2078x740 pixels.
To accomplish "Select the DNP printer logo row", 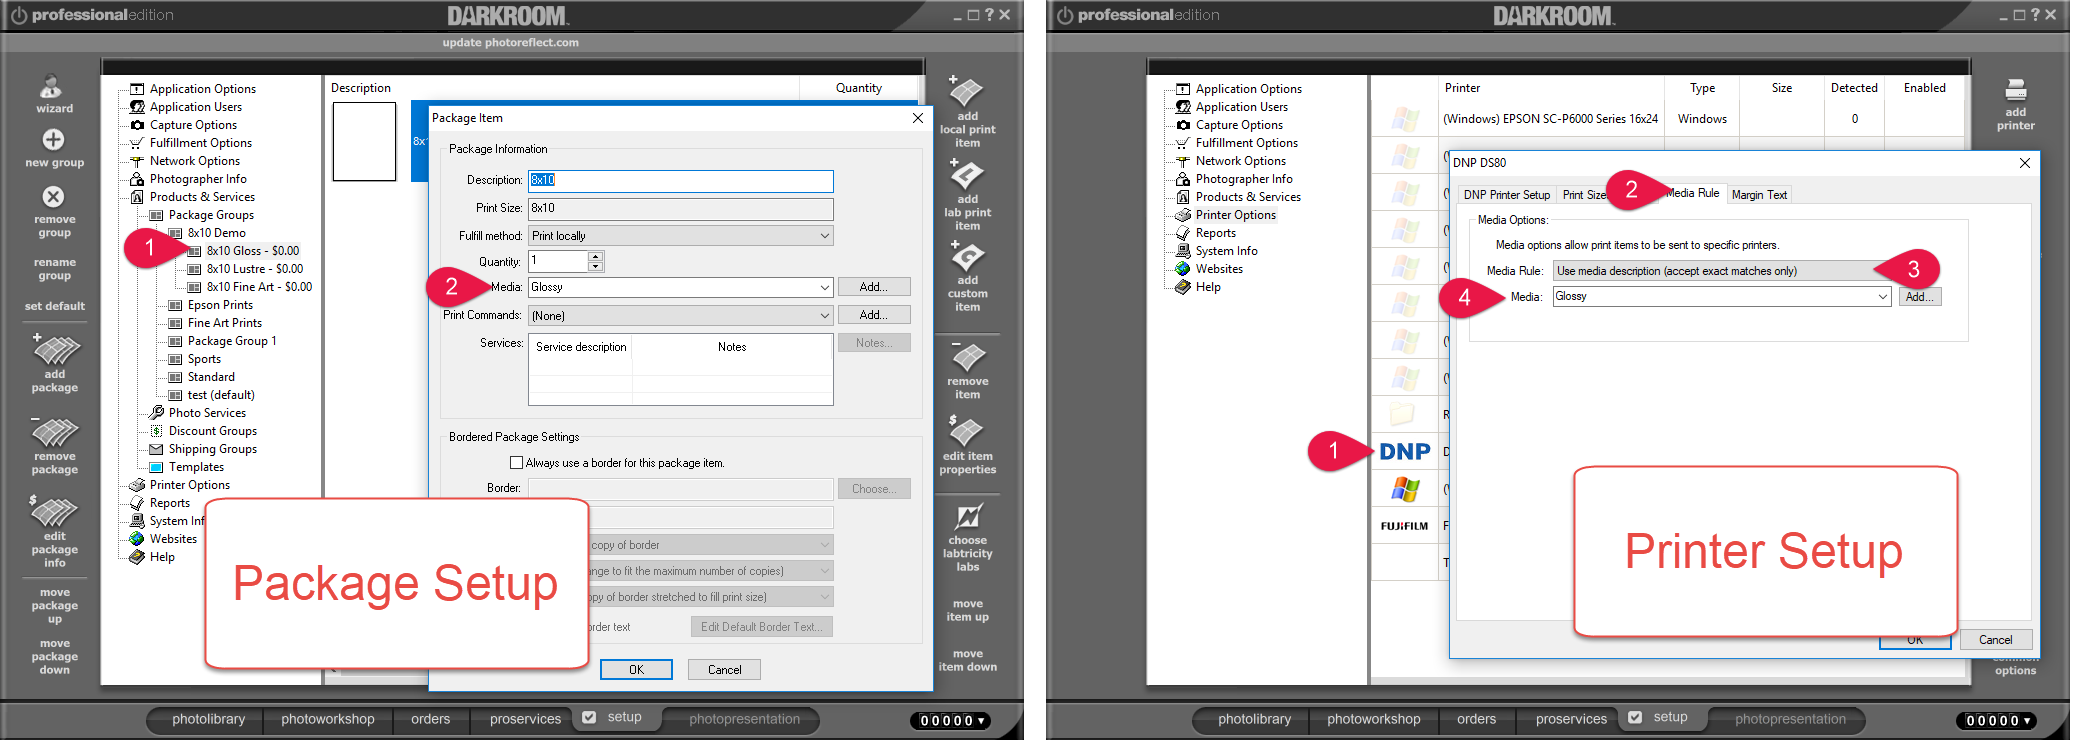I will (1404, 451).
